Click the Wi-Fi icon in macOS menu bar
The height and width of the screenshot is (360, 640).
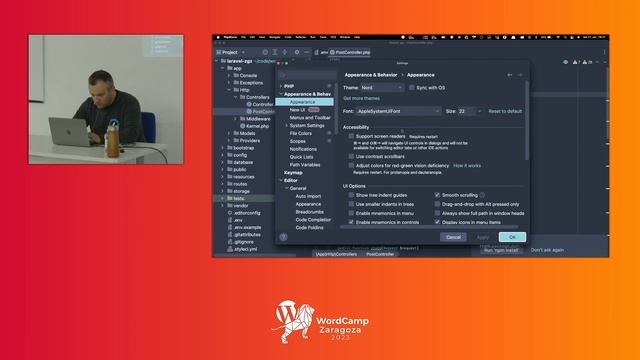(x=558, y=37)
